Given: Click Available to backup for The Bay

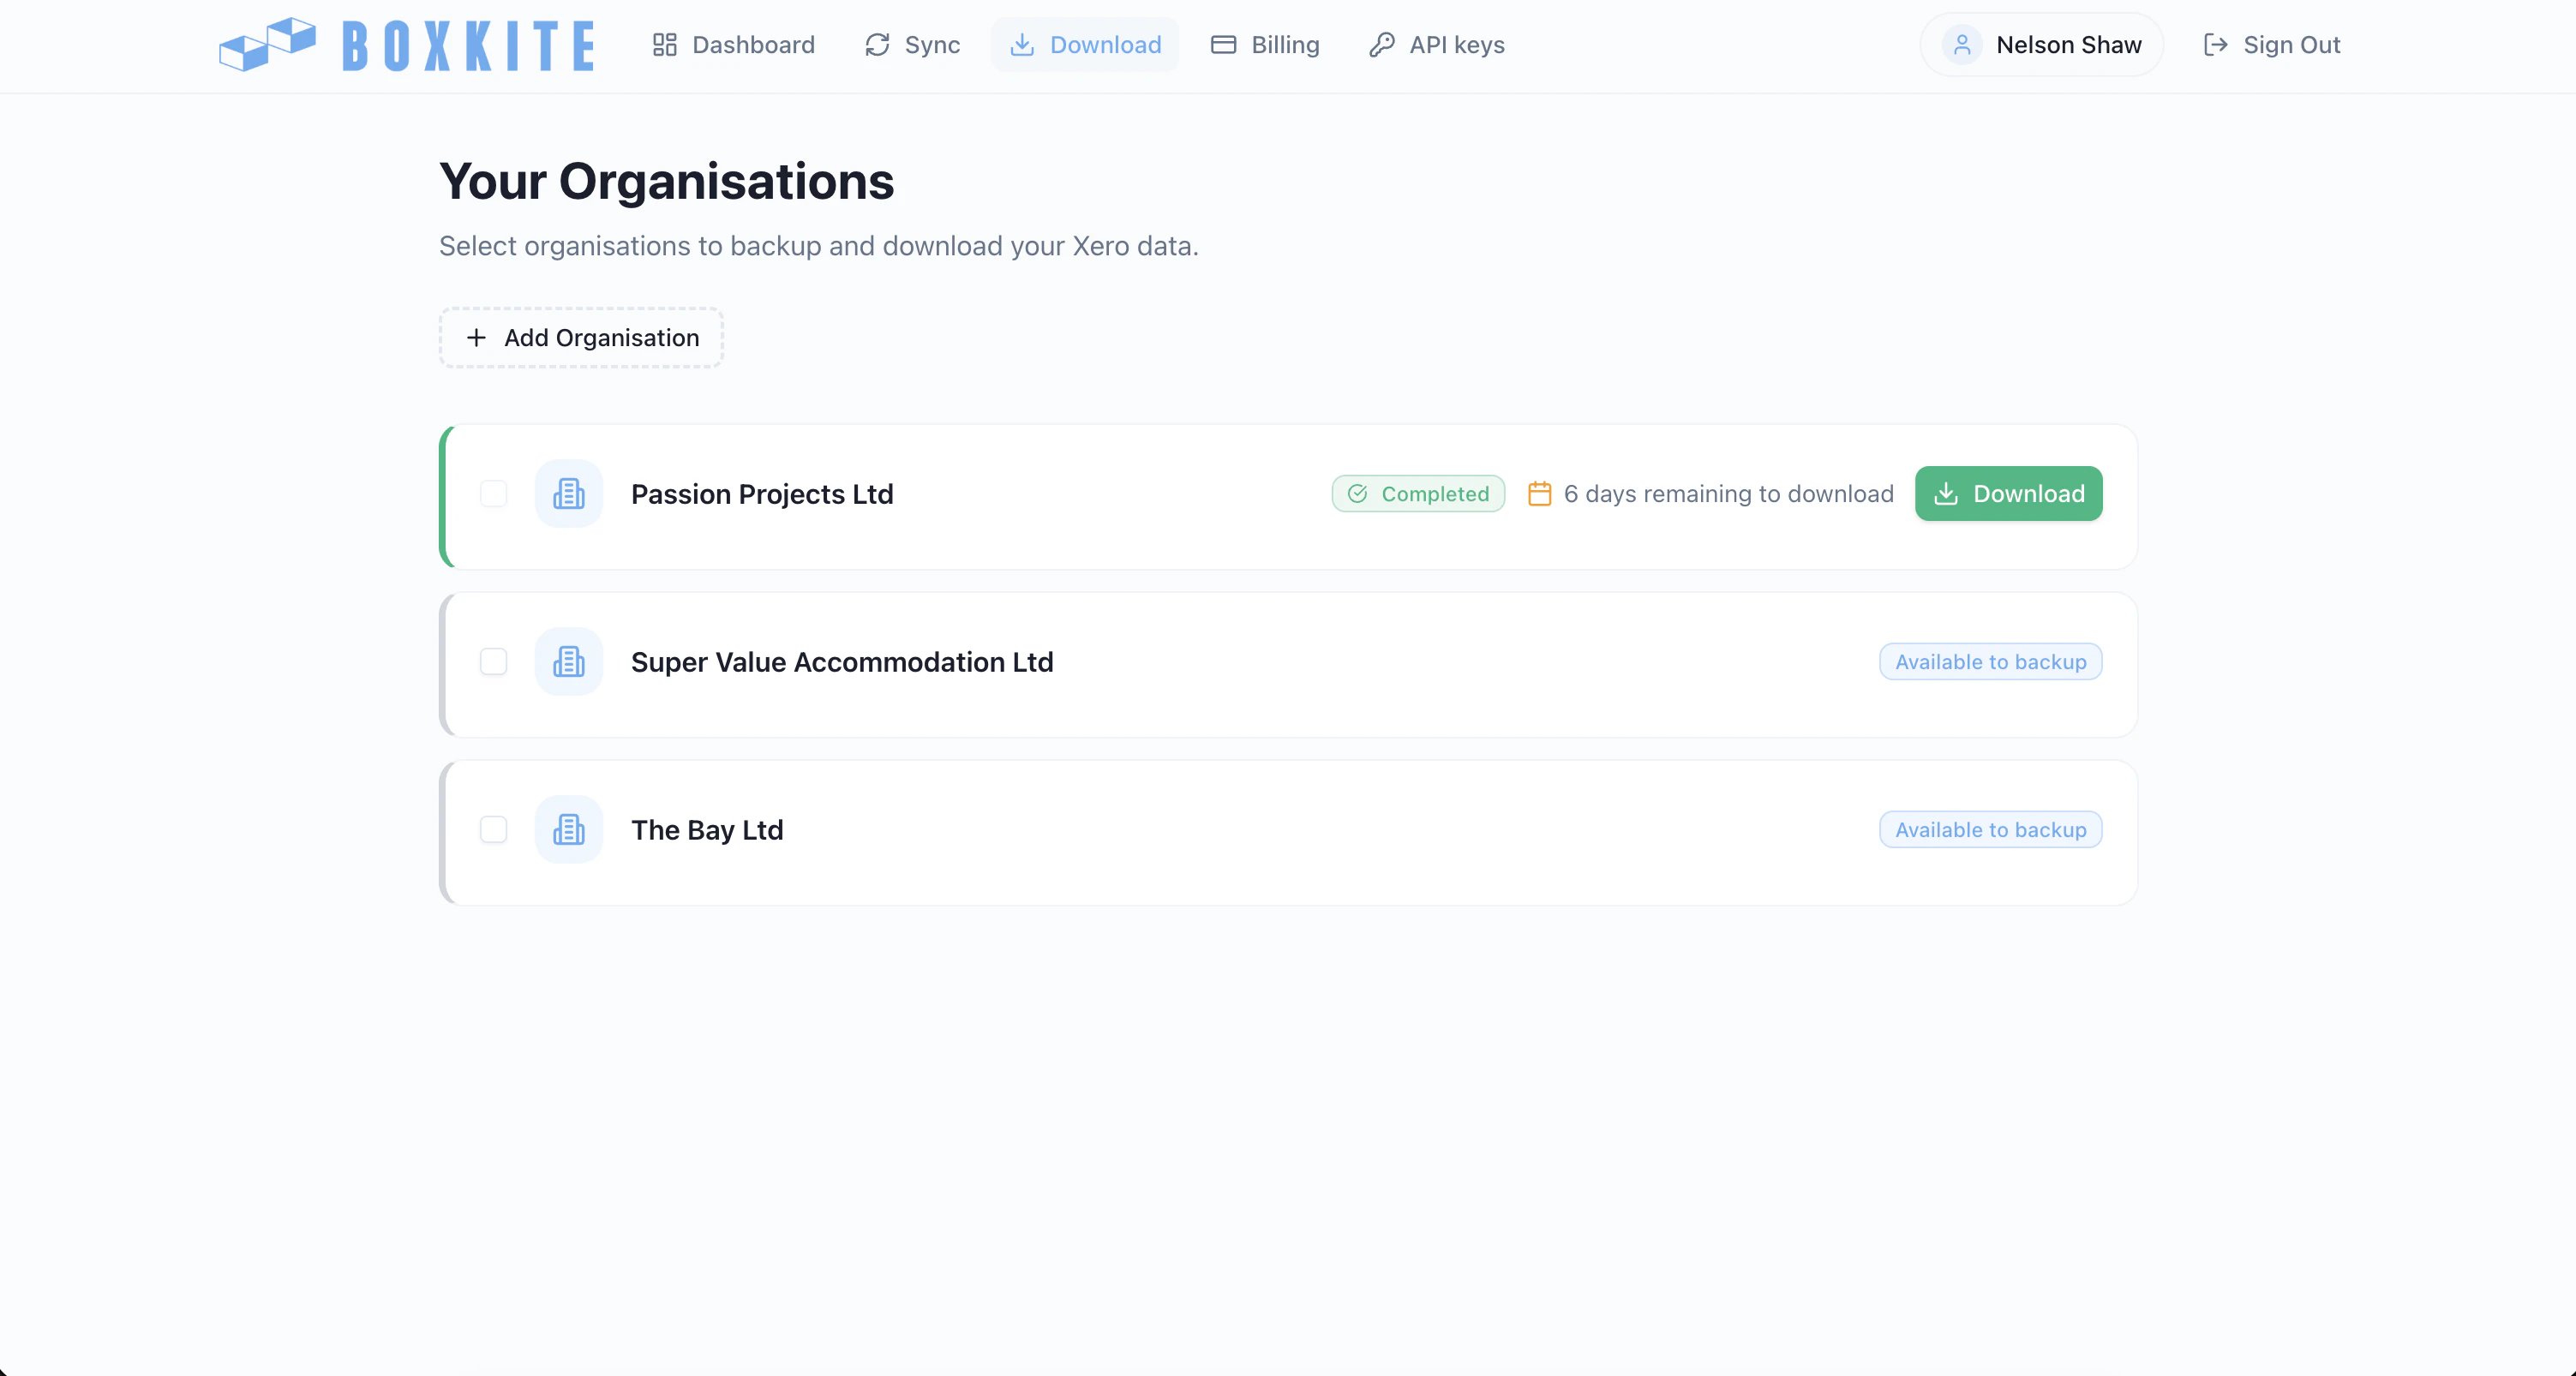Looking at the screenshot, I should [1991, 830].
